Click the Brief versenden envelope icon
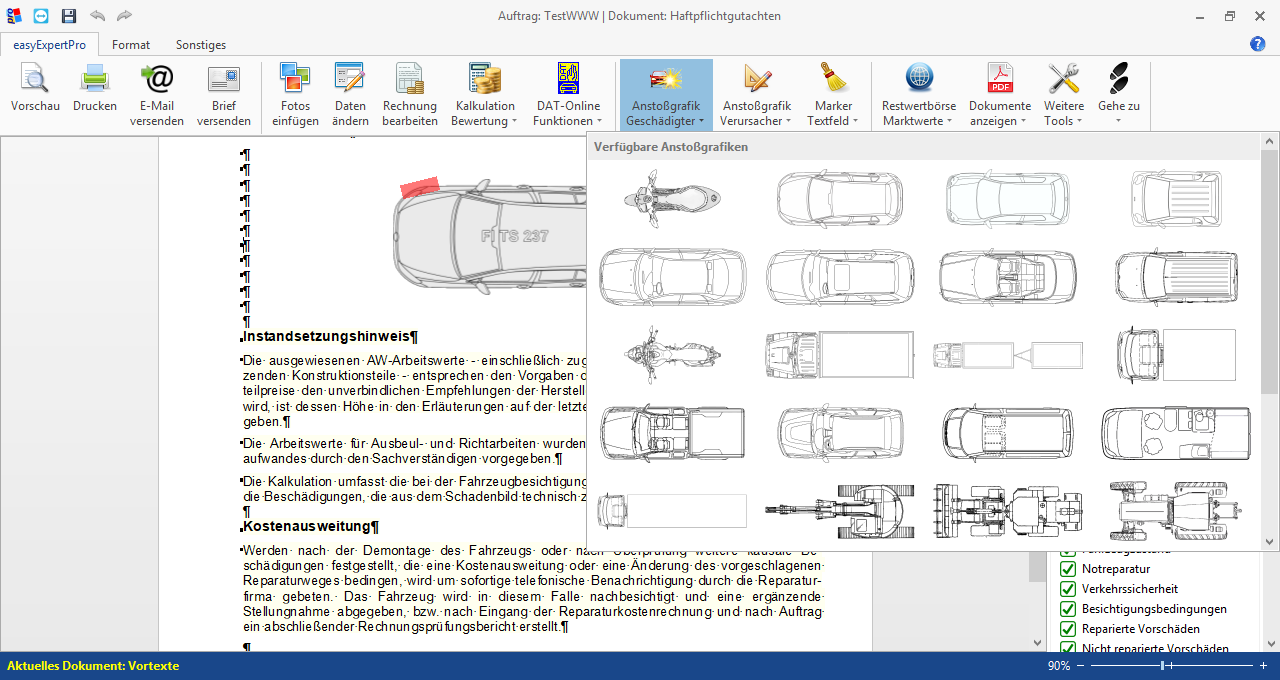Screen dimensions: 1280x680 pyautogui.click(x=224, y=79)
